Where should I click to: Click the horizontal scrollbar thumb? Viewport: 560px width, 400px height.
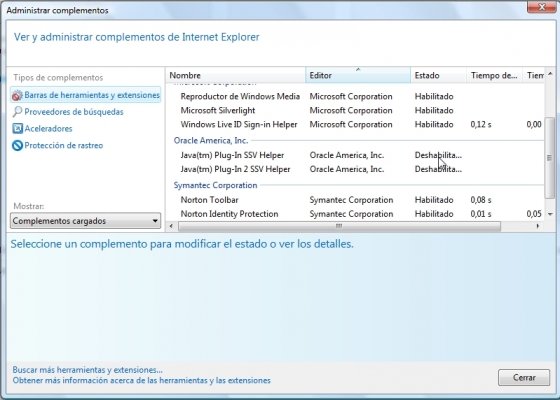pos(339,226)
